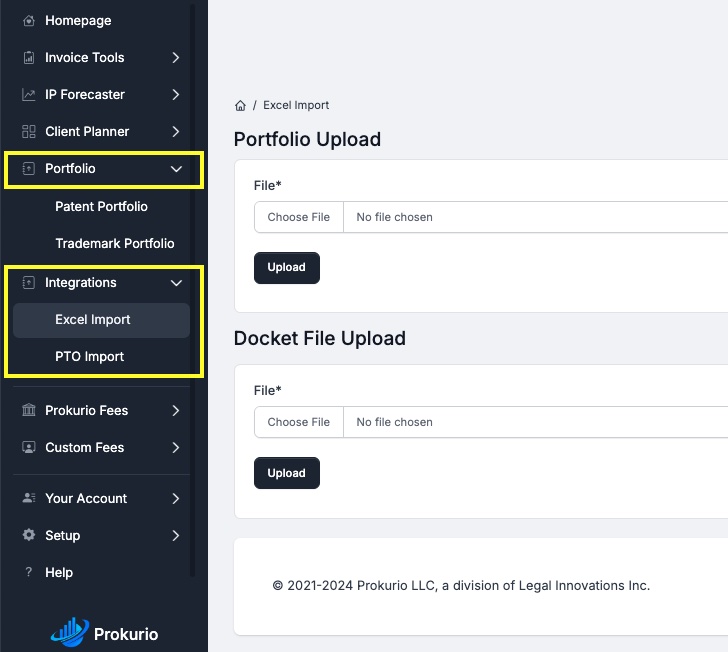This screenshot has height=652, width=728.
Task: Click the Invoice Tools label
Action: coord(84,58)
